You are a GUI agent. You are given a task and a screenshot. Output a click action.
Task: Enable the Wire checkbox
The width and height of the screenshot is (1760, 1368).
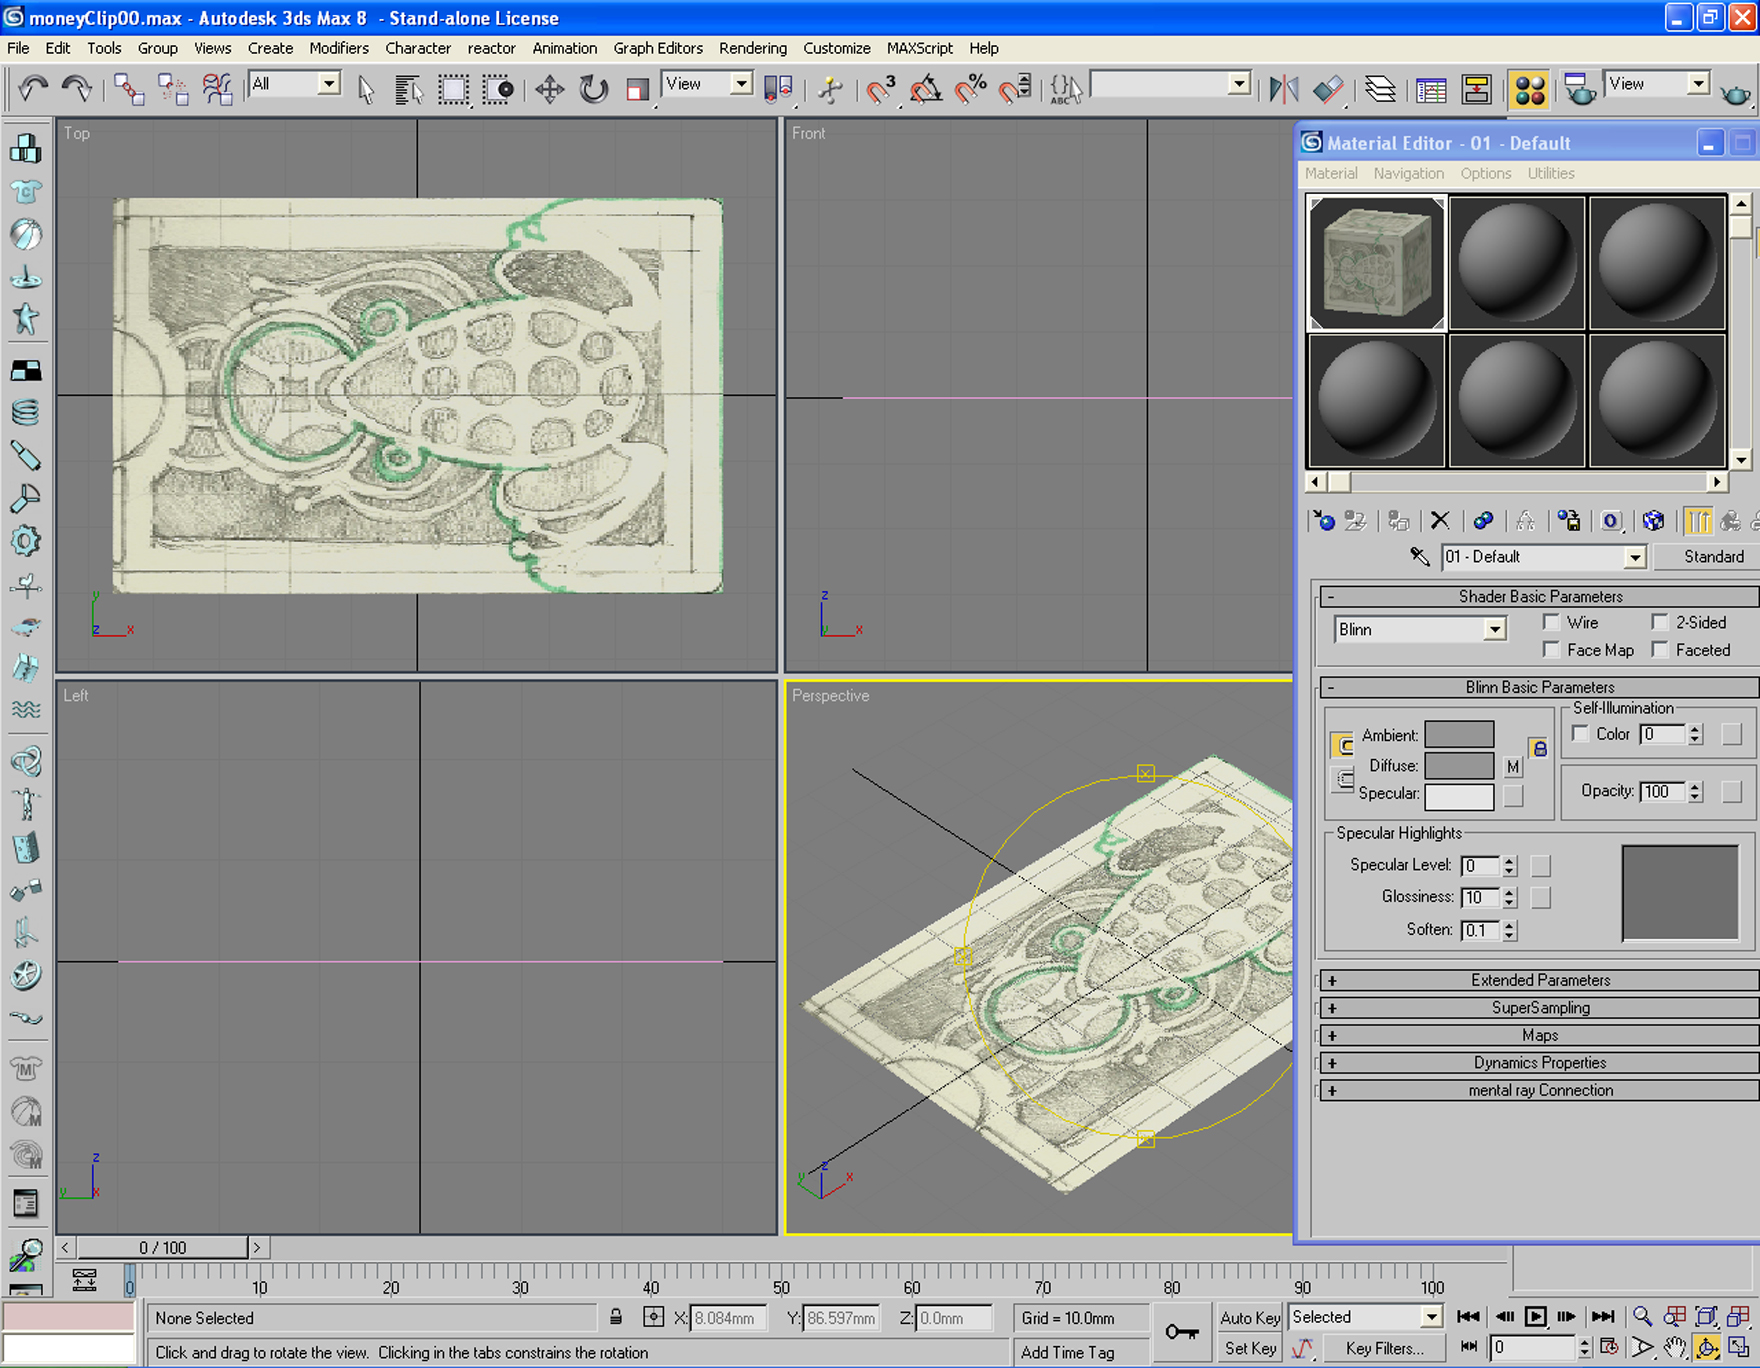point(1552,622)
